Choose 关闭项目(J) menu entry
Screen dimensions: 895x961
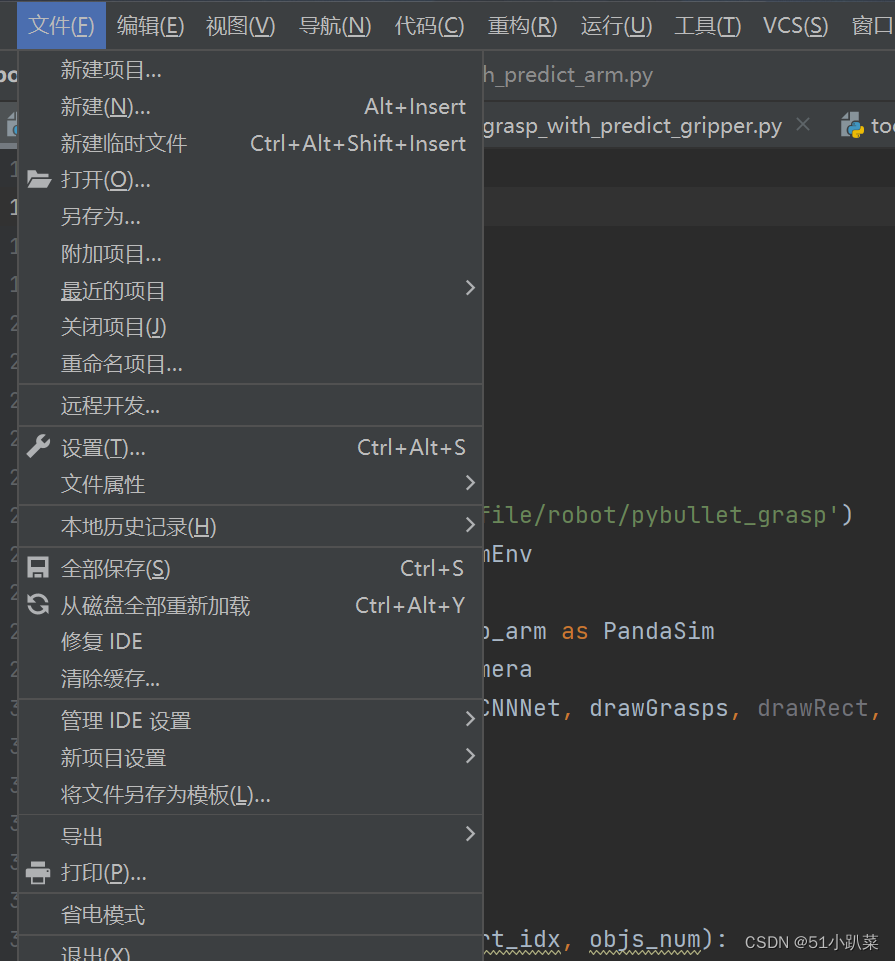coord(250,327)
